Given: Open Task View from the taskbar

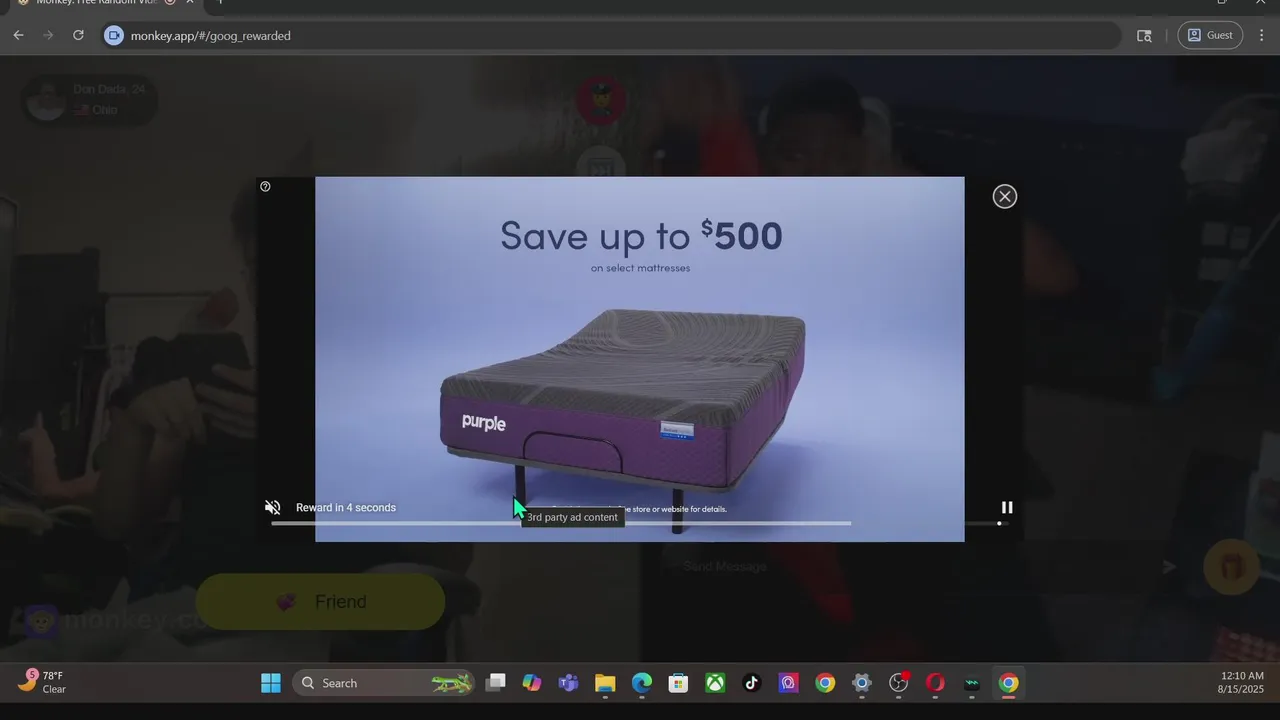Looking at the screenshot, I should (496, 683).
